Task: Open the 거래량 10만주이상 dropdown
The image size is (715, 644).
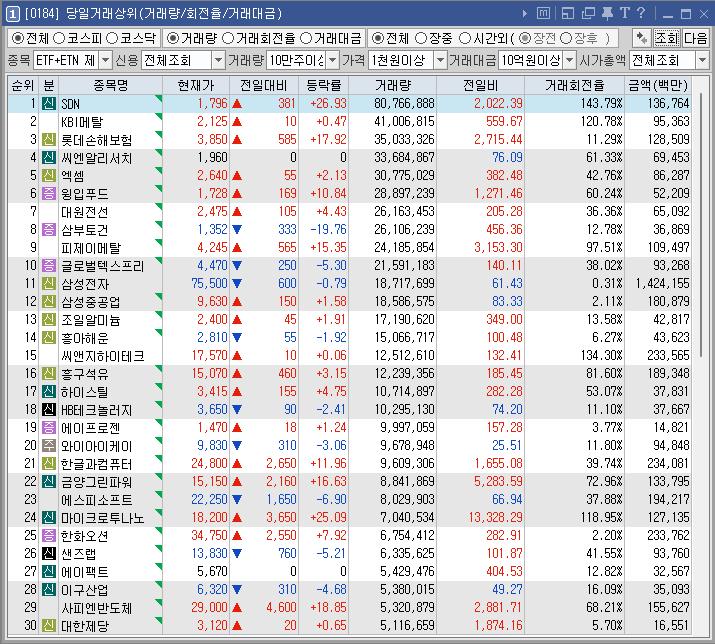Action: pyautogui.click(x=333, y=60)
